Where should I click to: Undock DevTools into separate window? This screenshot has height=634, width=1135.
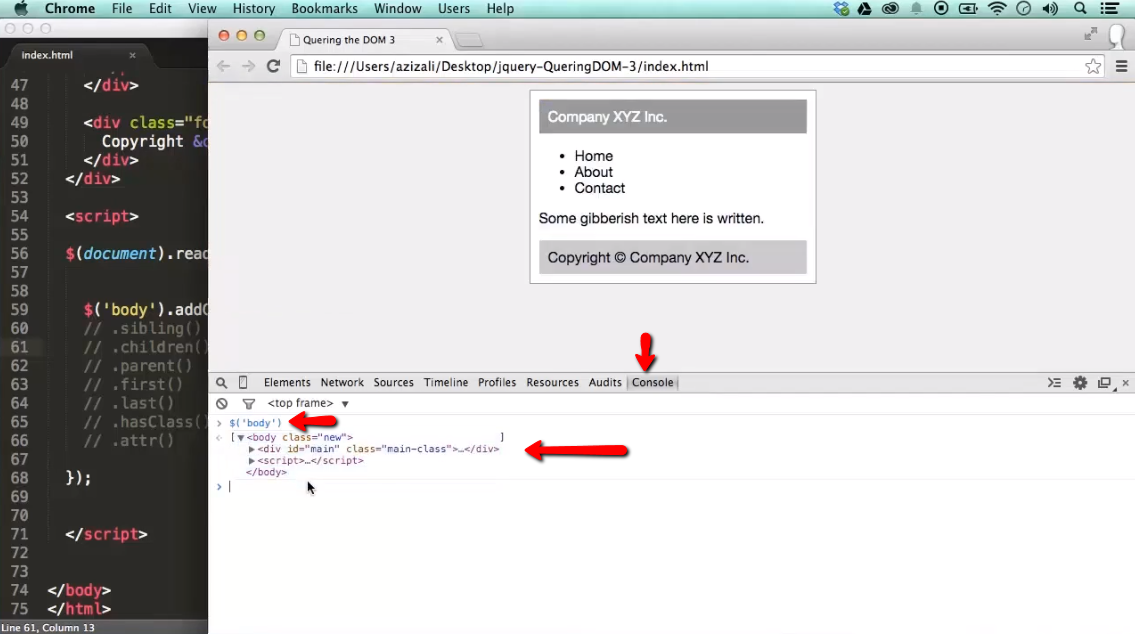1104,383
